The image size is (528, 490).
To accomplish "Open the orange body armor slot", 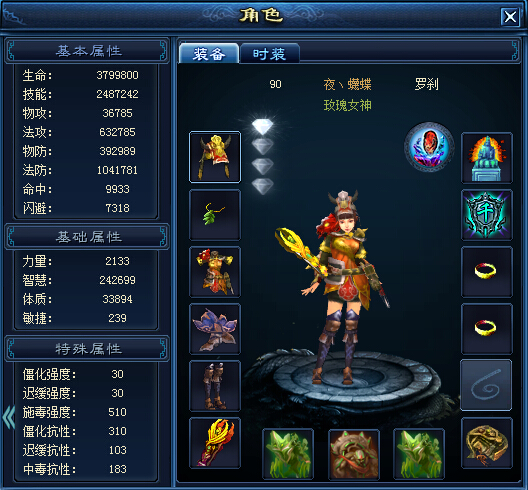I will pos(215,271).
